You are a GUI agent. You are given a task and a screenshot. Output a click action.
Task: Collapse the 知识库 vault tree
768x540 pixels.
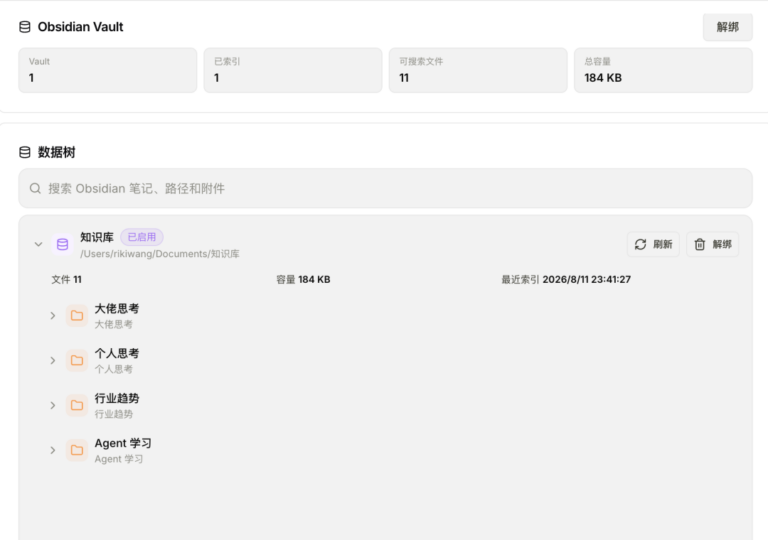[38, 244]
